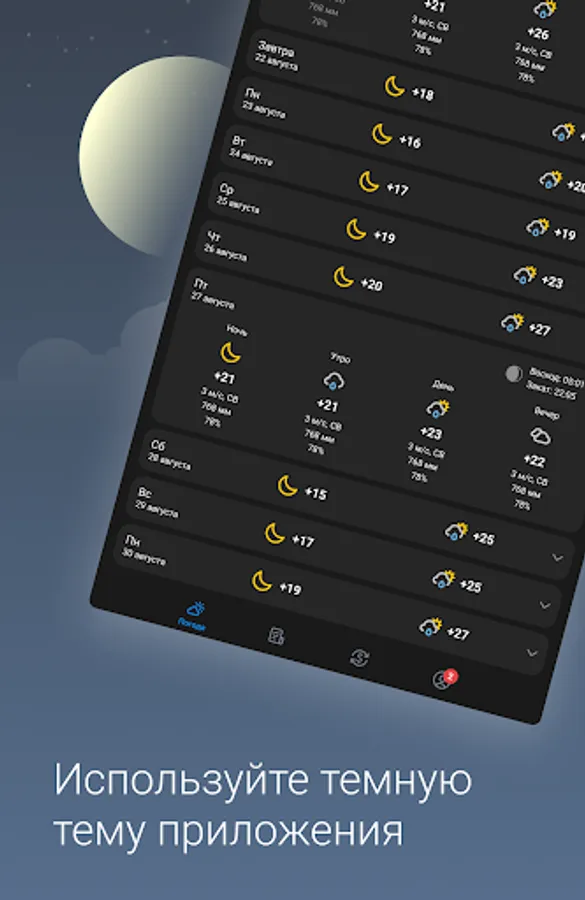The image size is (585, 900).
Task: Click the red notification badge on globe icon
Action: click(451, 676)
